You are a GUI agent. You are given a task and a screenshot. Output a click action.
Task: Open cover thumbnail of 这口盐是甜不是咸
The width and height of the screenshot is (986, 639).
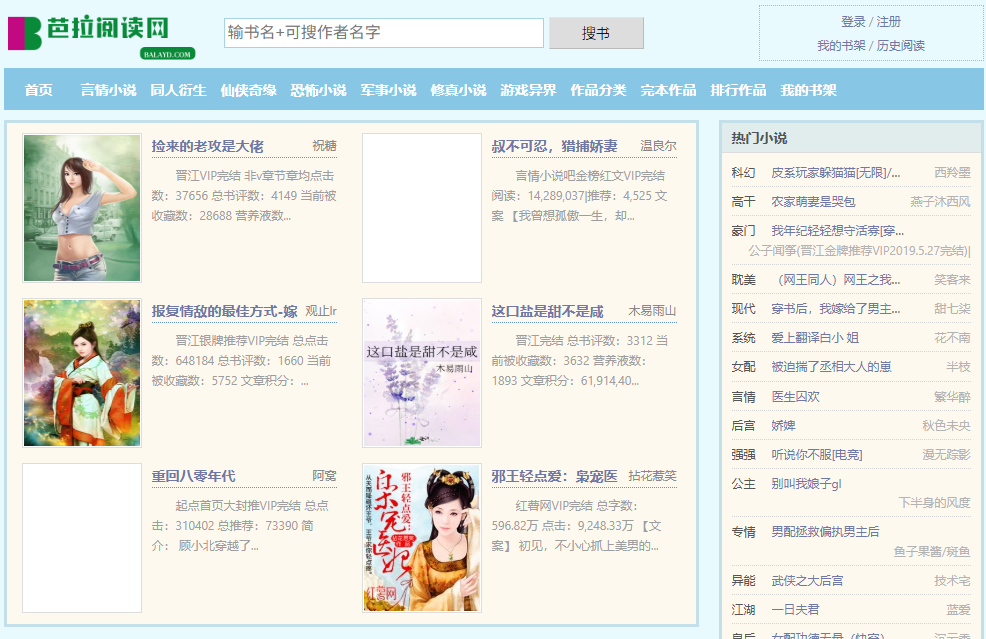pos(421,373)
